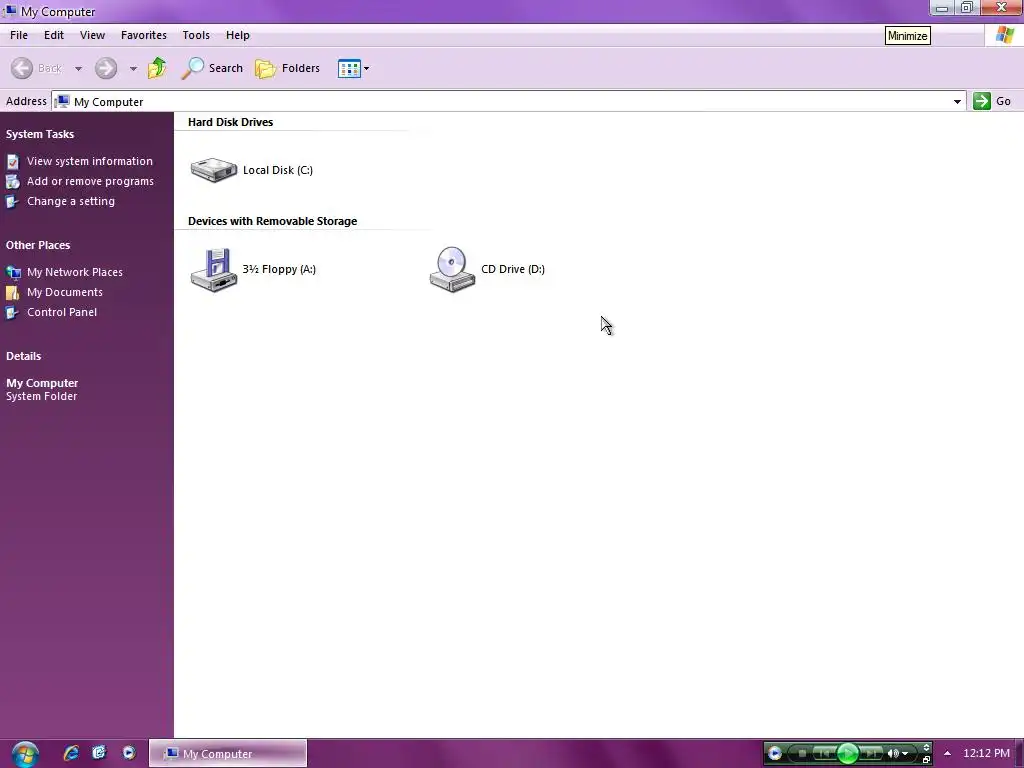
Task: Click the 3½ Floppy (A:) label
Action: pos(279,269)
